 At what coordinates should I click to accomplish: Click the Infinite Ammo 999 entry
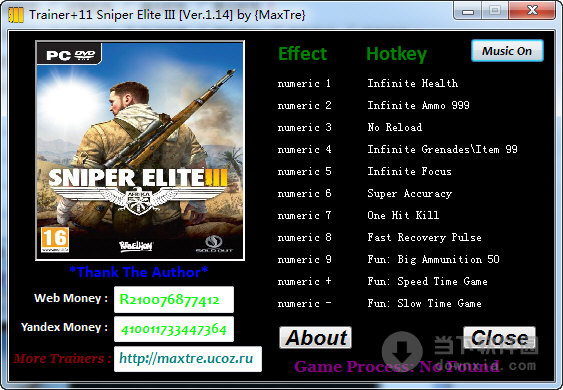[418, 105]
